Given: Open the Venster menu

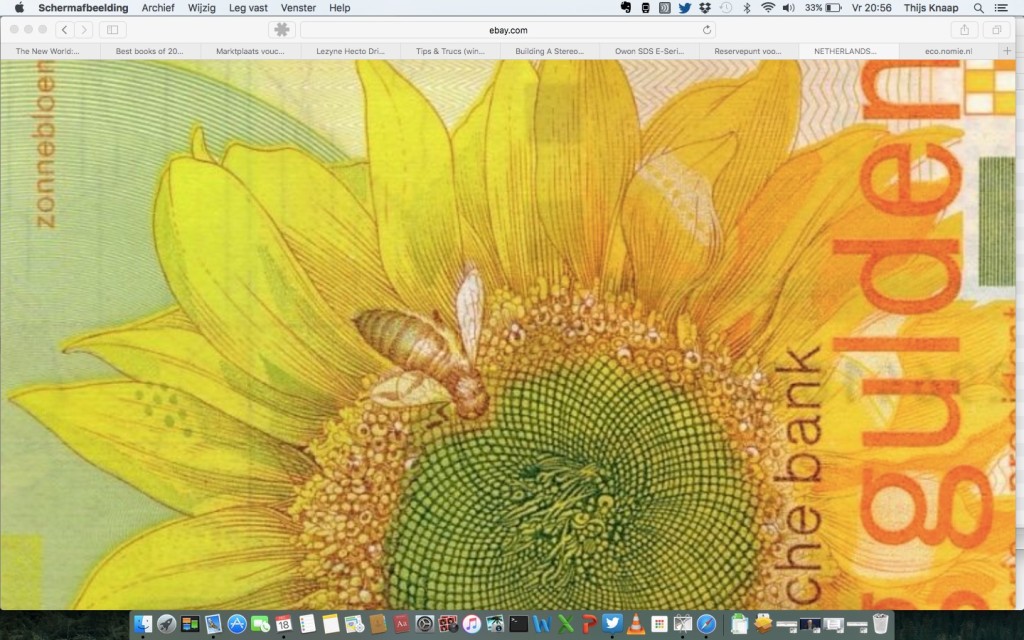Looking at the screenshot, I should coord(298,8).
